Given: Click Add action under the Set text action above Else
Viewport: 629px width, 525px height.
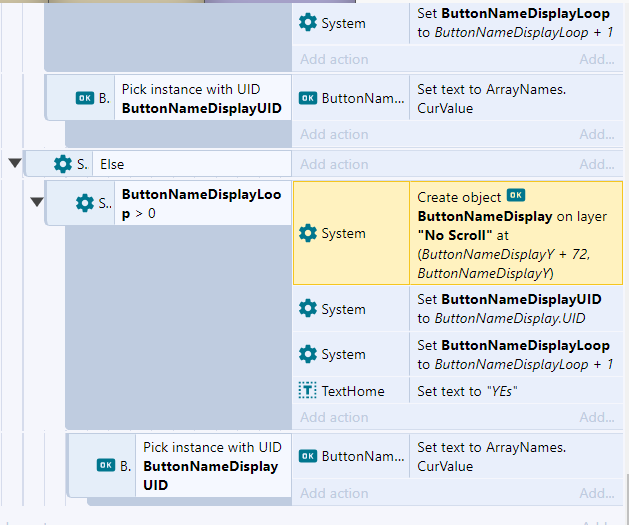Looking at the screenshot, I should (334, 134).
